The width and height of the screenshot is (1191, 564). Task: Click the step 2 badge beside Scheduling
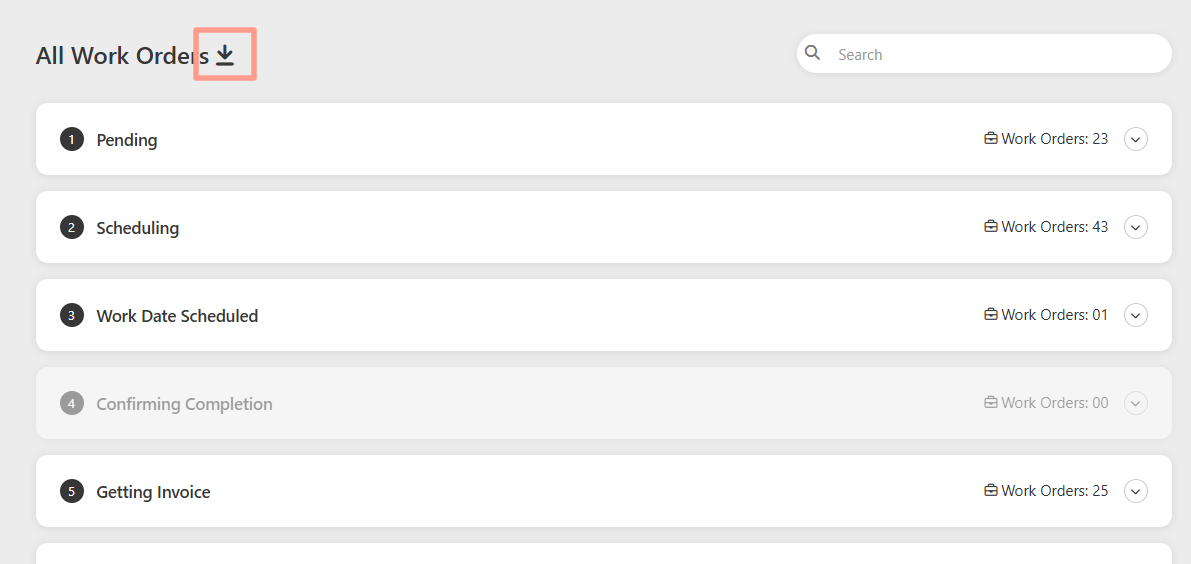coord(71,228)
